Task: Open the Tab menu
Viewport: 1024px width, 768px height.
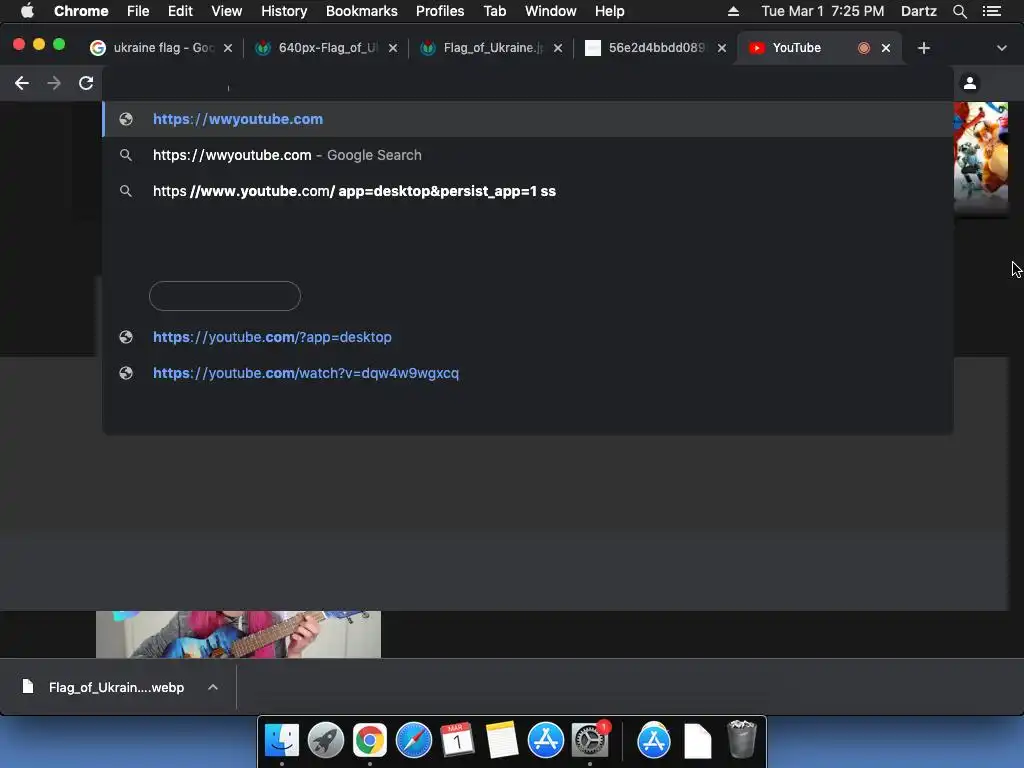Action: pos(494,11)
